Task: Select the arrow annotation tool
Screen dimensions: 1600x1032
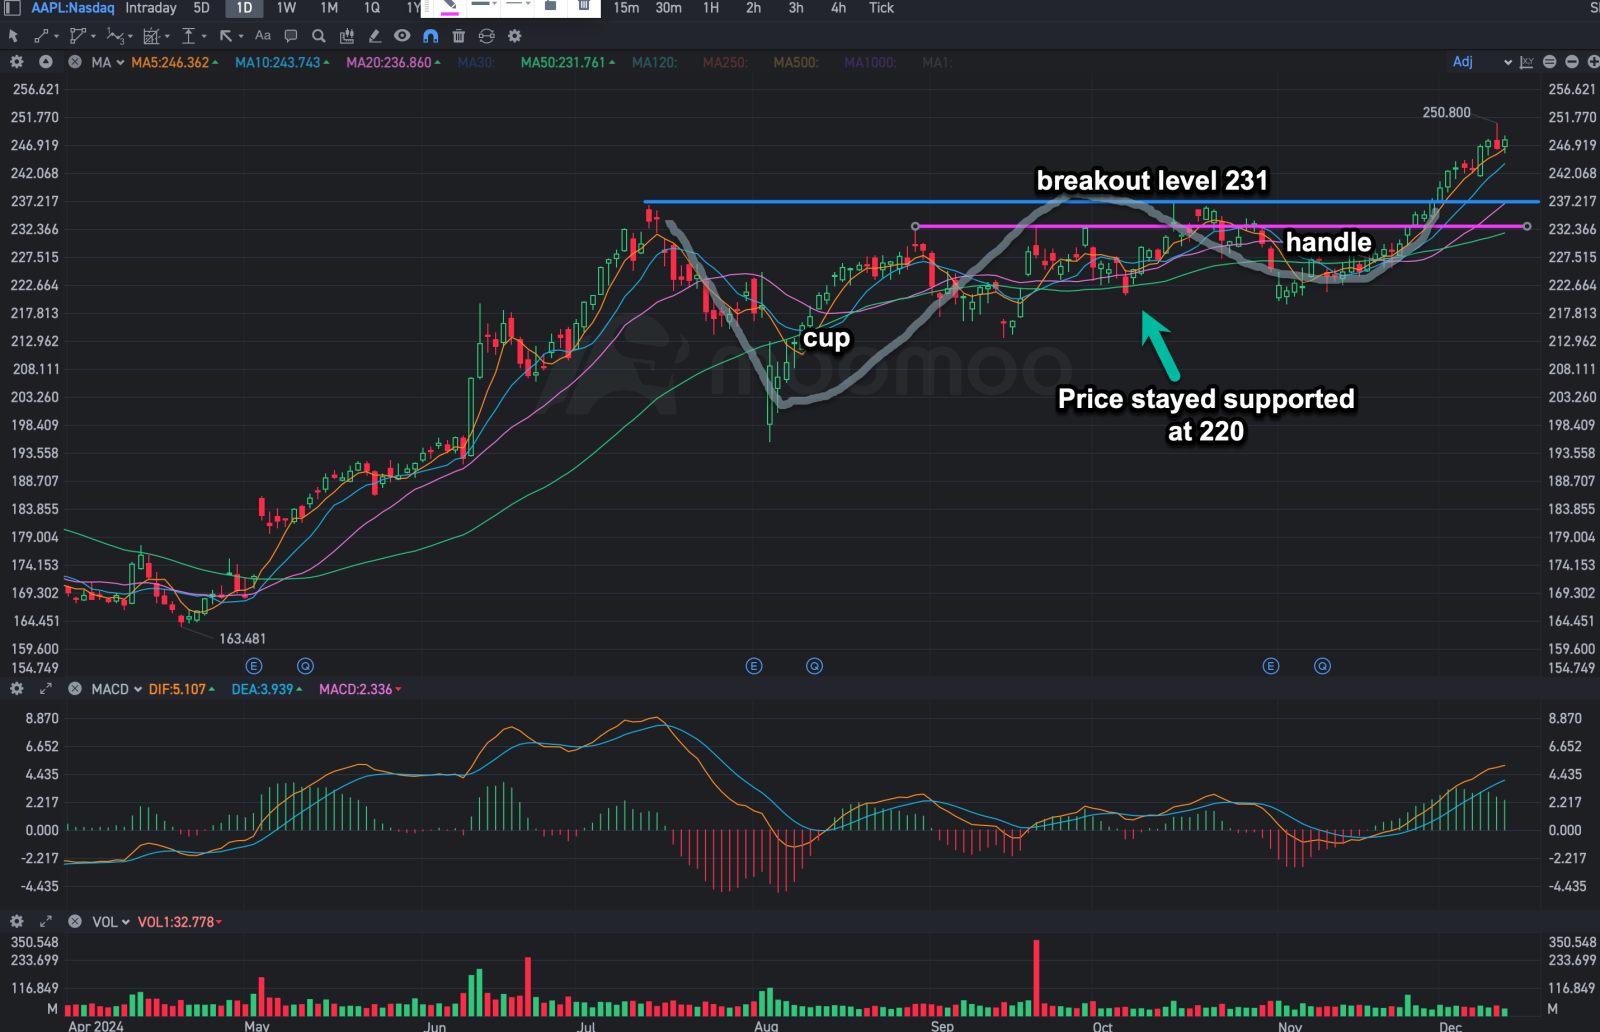Action: (226, 36)
